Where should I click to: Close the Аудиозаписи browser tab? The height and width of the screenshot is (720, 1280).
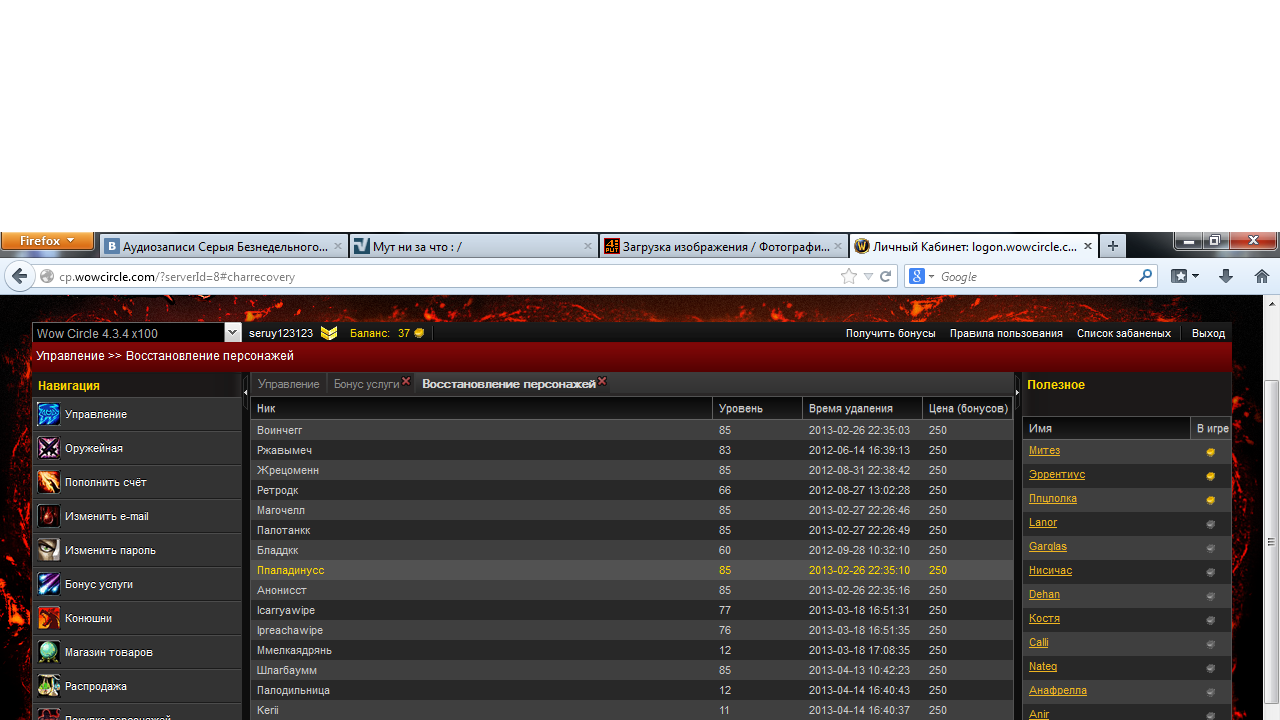point(338,246)
